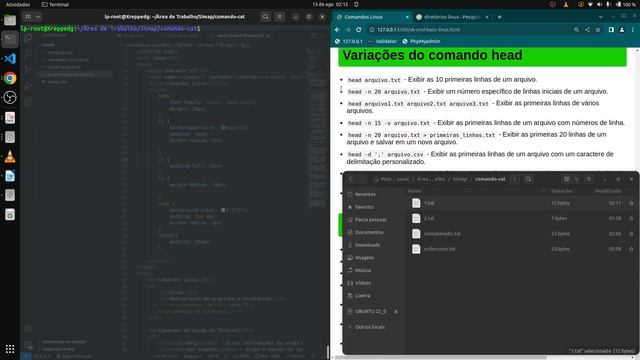640x360 pixels.
Task: Close the Comandos Linux tab
Action: [407, 17]
